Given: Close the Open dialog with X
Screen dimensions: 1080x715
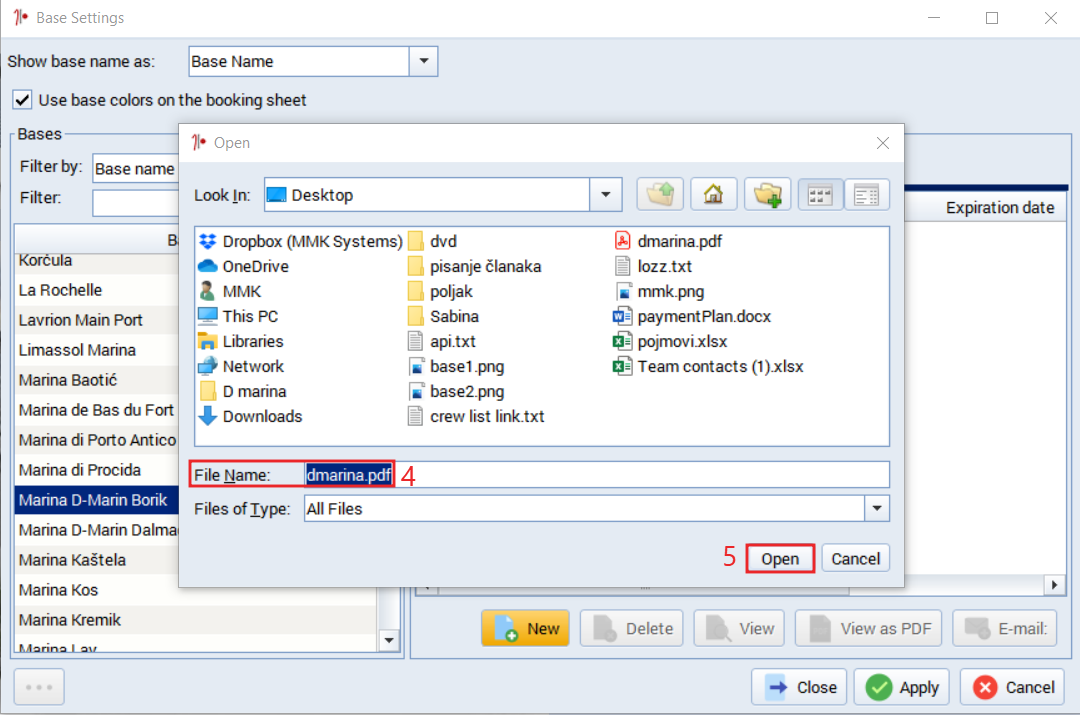Looking at the screenshot, I should tap(882, 143).
